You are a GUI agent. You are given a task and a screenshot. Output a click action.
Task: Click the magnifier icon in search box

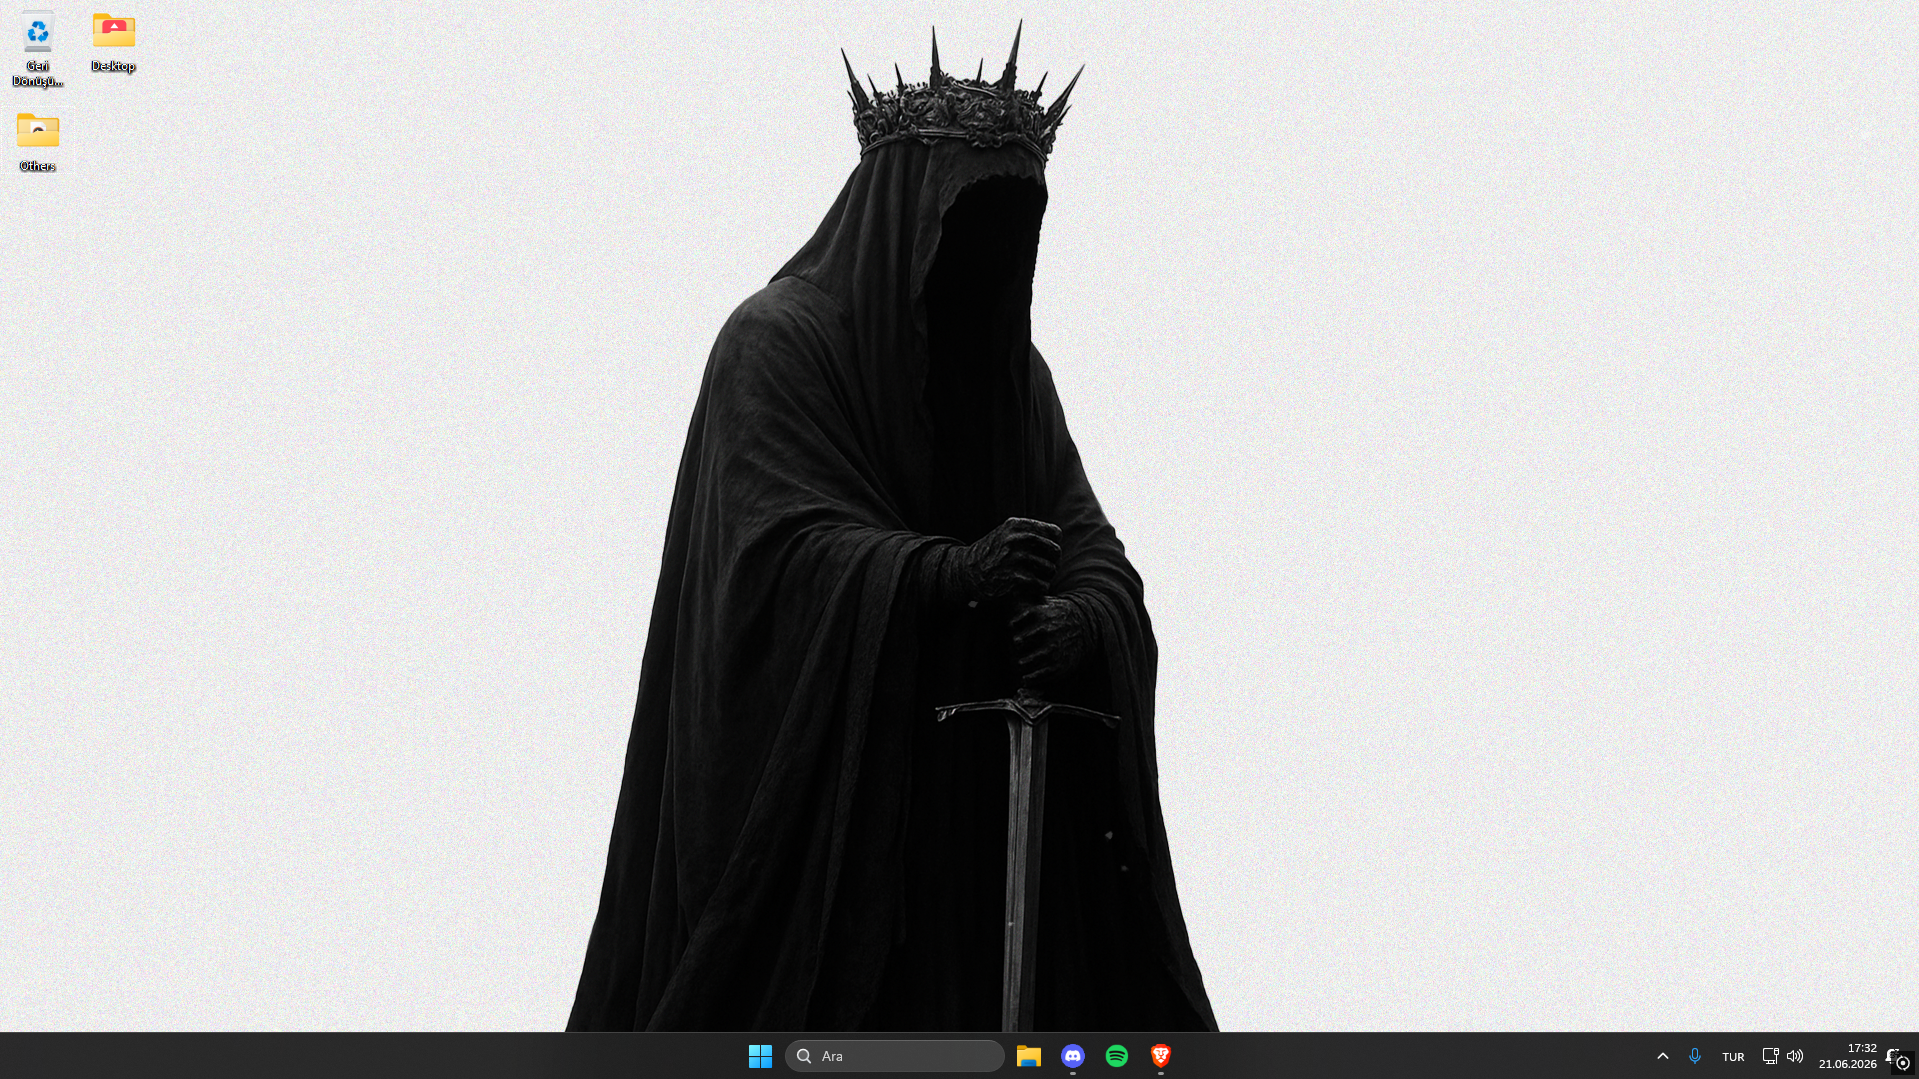804,1056
